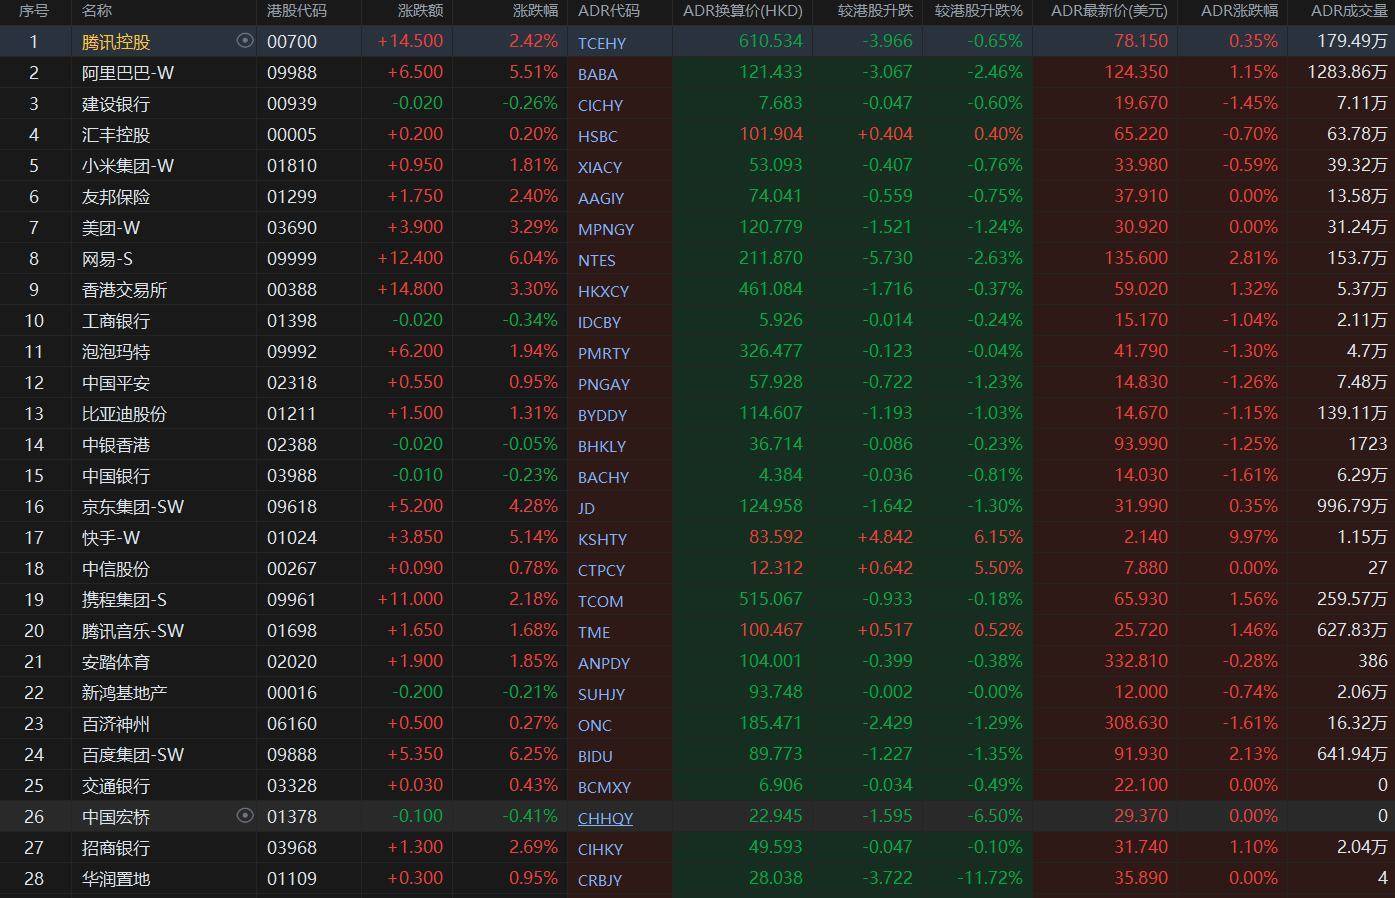Click the JD ADR code
1395x898 pixels.
pyautogui.click(x=587, y=508)
